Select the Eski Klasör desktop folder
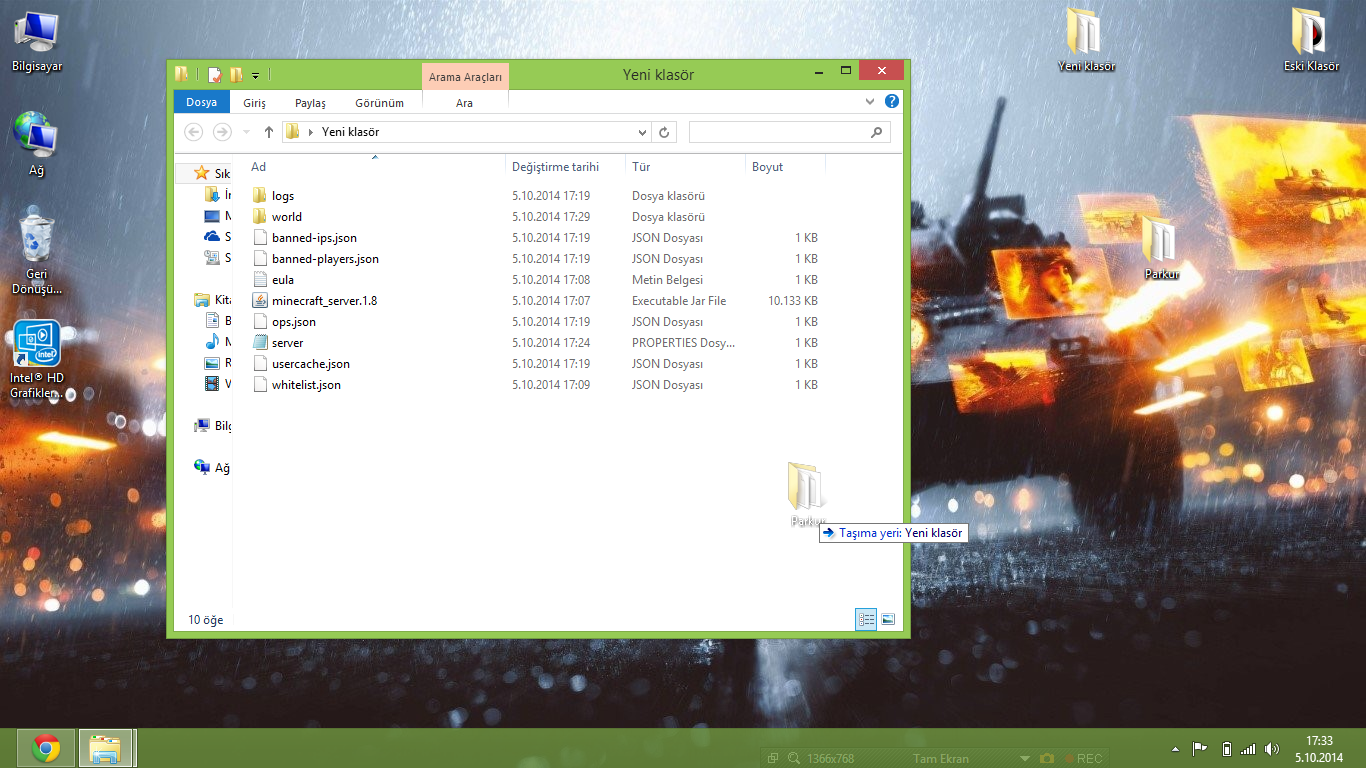Screen dimensions: 1366x768 click(x=1311, y=40)
